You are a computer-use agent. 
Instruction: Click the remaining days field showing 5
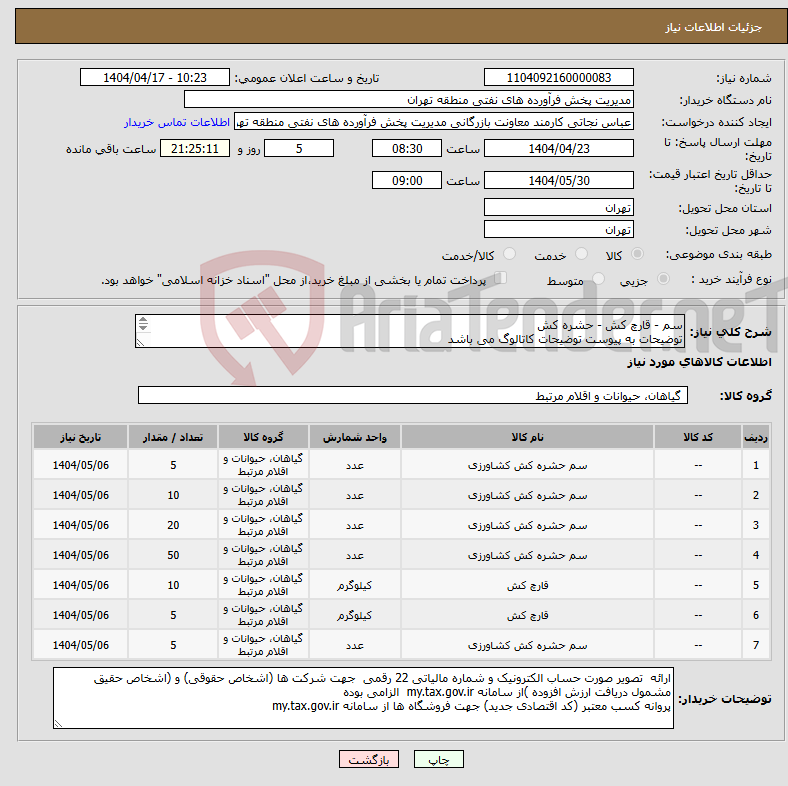point(299,148)
